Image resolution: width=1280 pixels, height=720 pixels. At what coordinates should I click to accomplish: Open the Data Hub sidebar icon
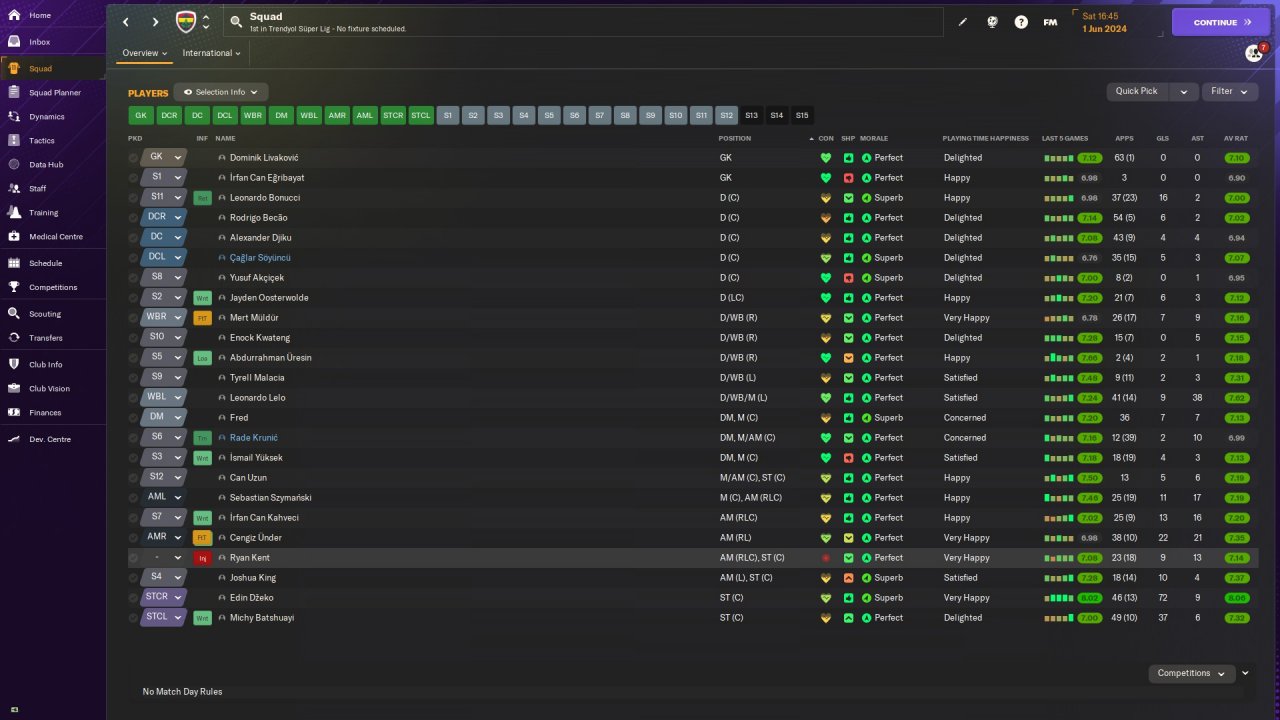(x=14, y=164)
